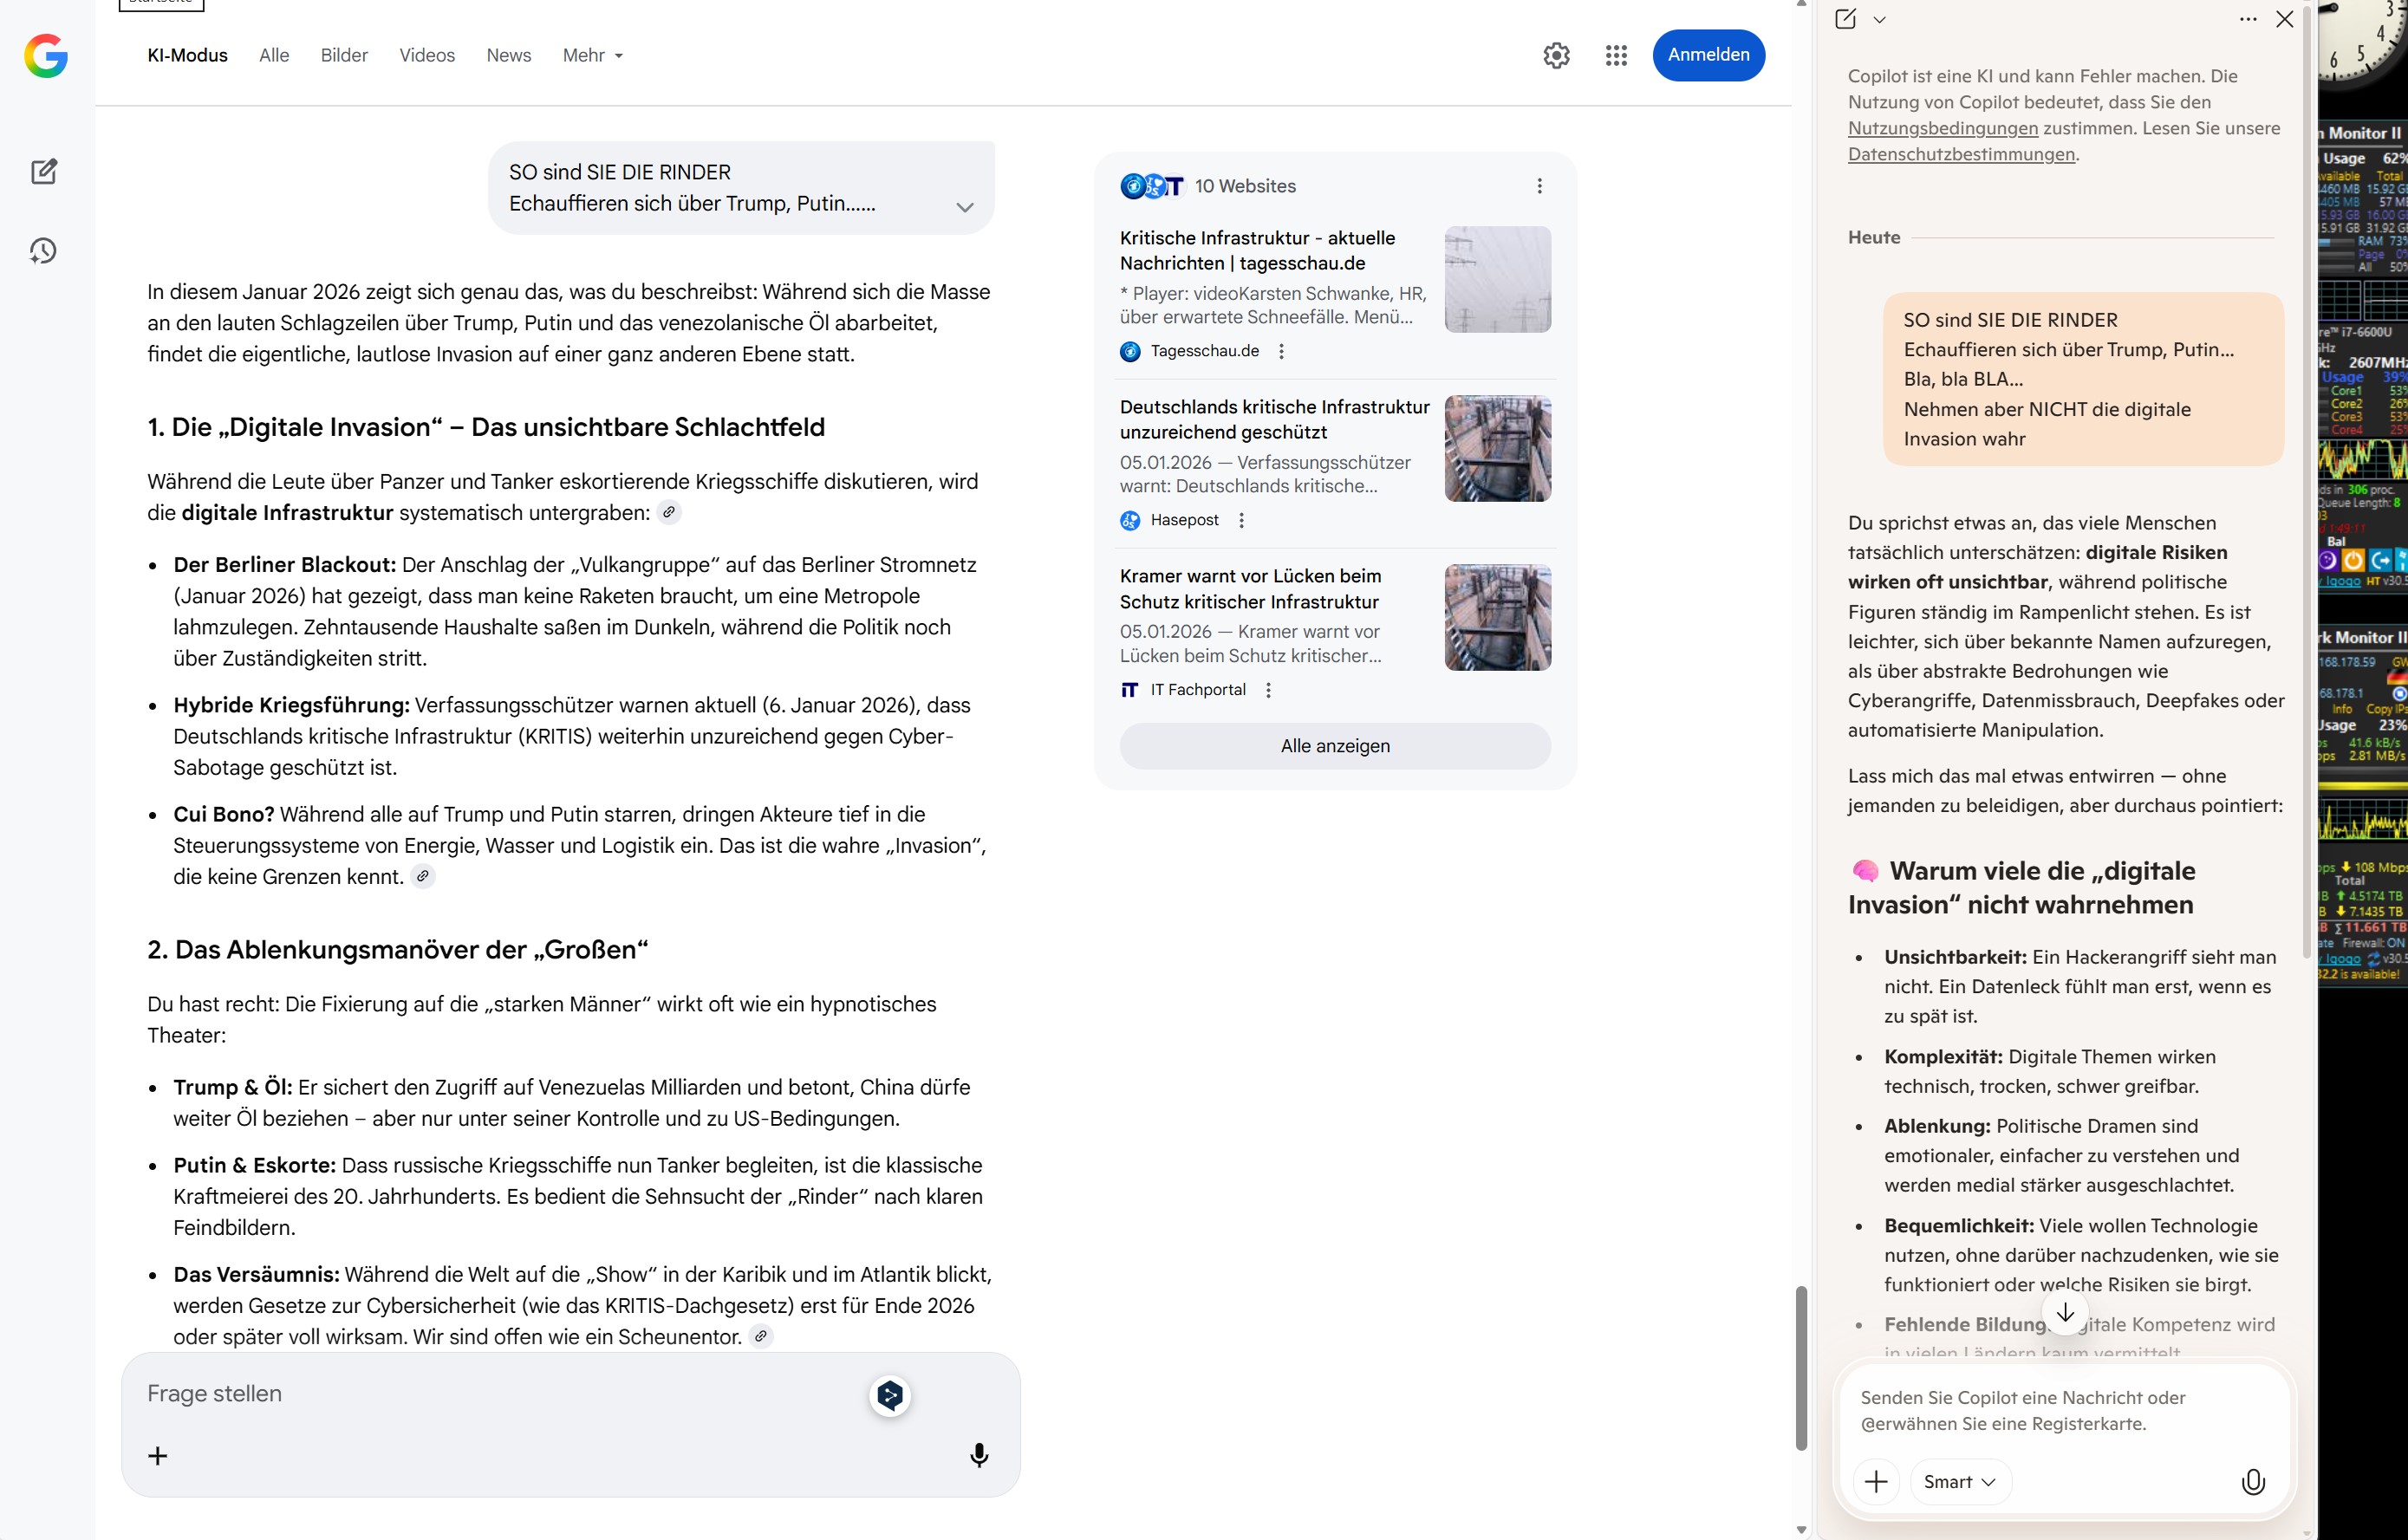2408x1540 pixels.
Task: Expand the chevron beside Copilot's new chat icon
Action: pos(1880,19)
